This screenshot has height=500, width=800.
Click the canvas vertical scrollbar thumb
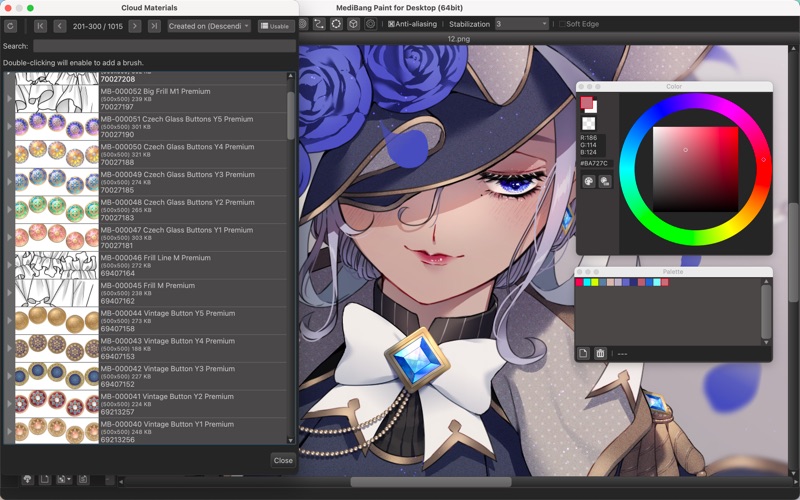(793, 252)
